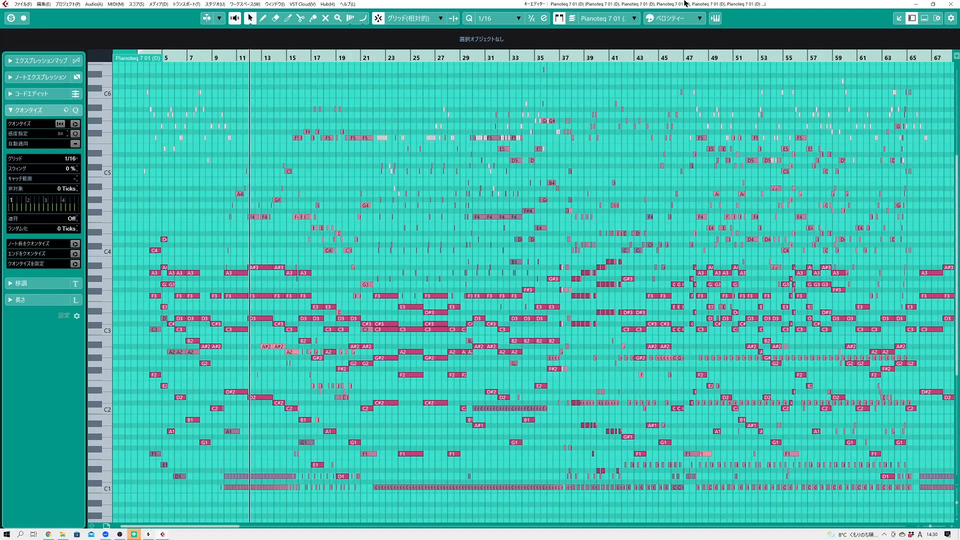This screenshot has height=540, width=960.
Task: Open inspector 設定 gear icon
Action: [x=77, y=316]
